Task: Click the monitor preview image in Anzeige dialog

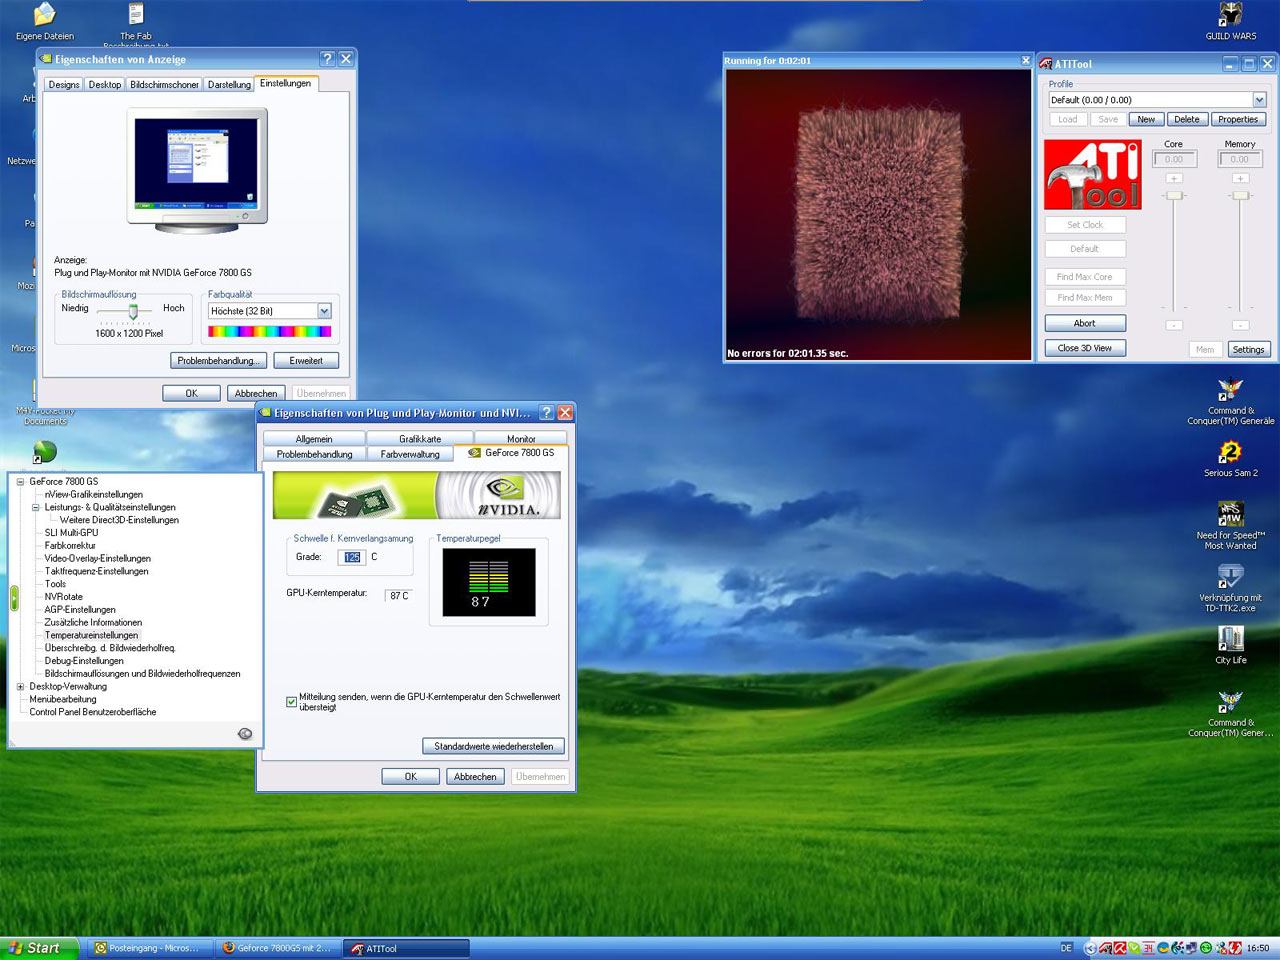Action: pos(197,170)
